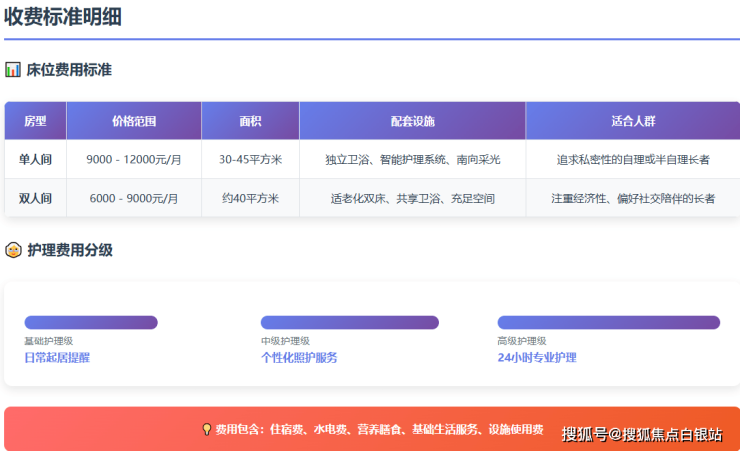The height and width of the screenshot is (451, 740).
Task: Select the 单人间 row label
Action: coord(35,159)
